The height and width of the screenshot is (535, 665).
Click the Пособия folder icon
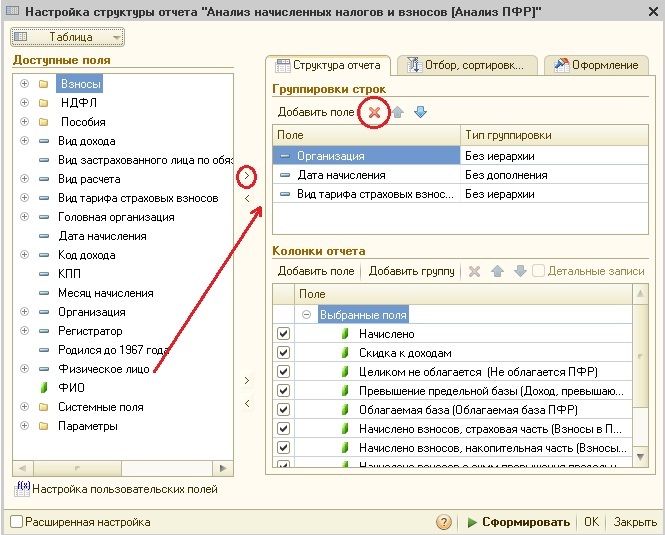tap(43, 122)
